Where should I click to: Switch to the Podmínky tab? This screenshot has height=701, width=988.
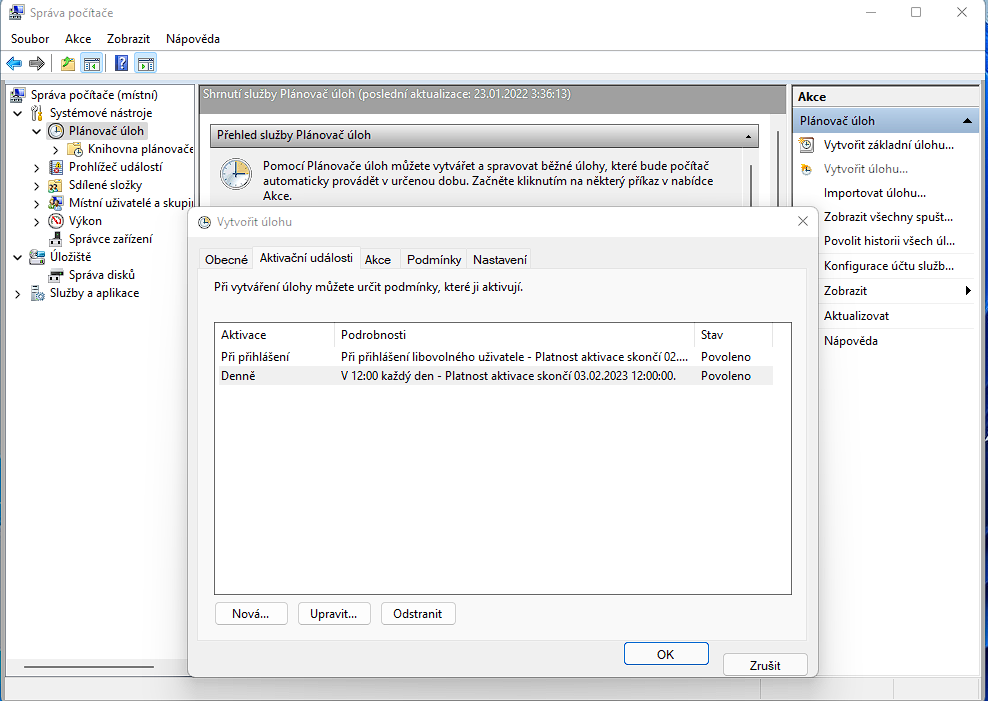coord(433,259)
